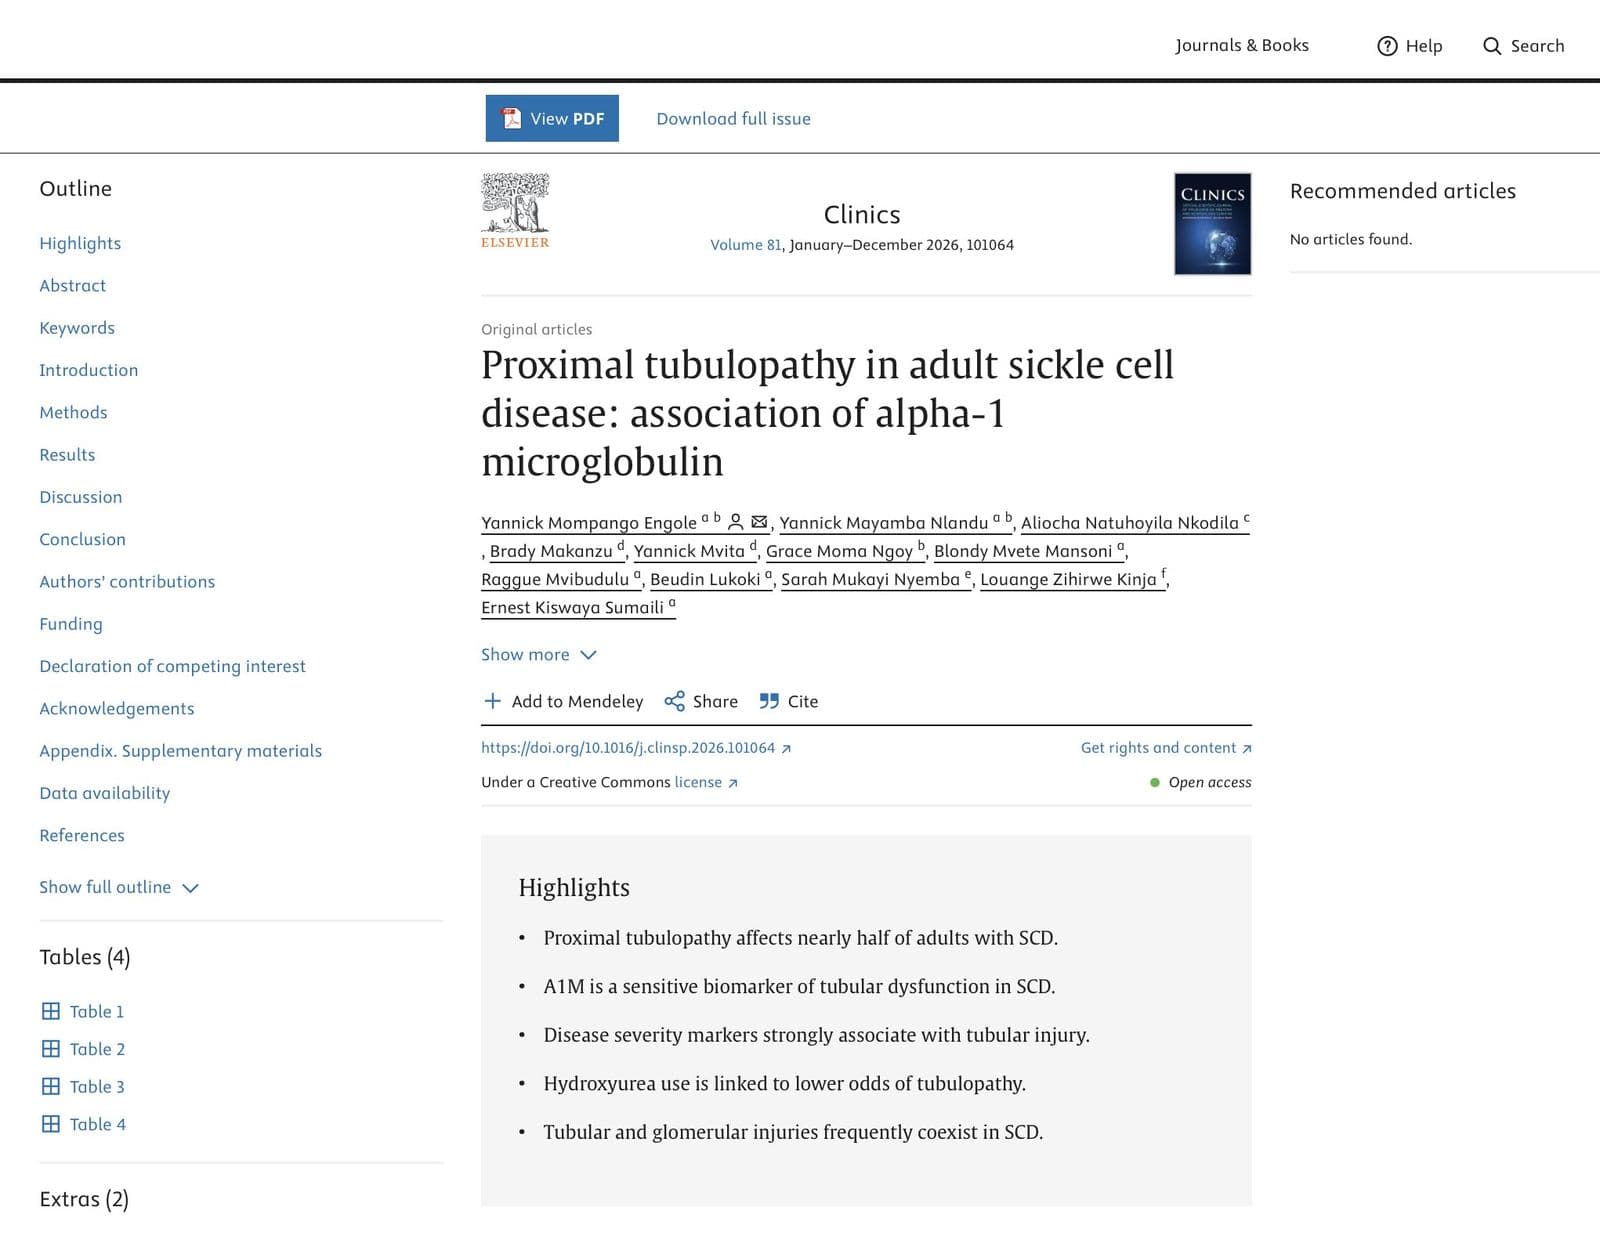This screenshot has width=1600, height=1236.
Task: Click the external arrow next to DOI link
Action: point(786,748)
